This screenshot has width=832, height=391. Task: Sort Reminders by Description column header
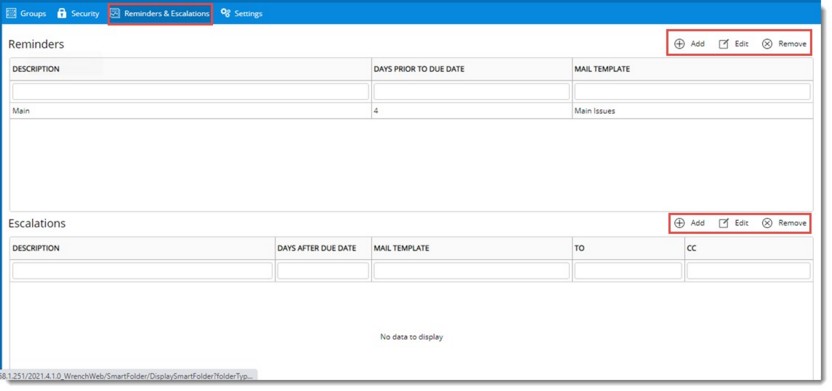(36, 69)
